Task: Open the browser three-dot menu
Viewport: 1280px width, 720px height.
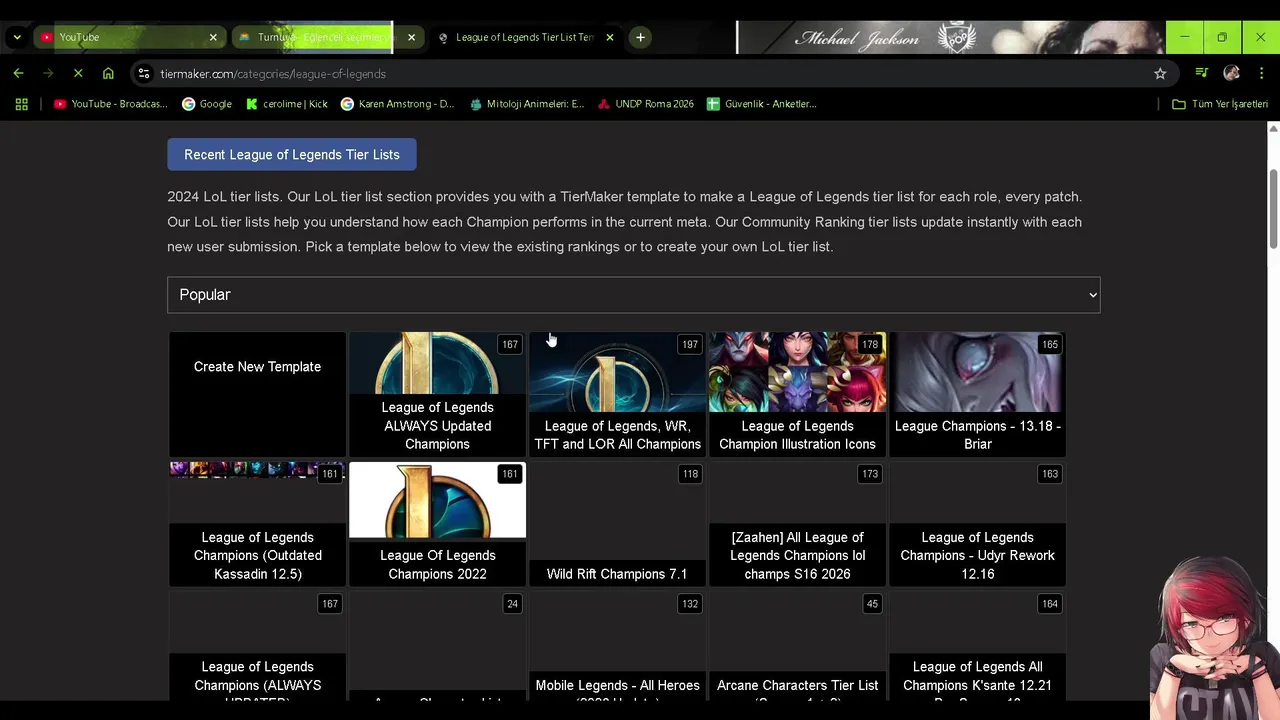Action: [1260, 73]
